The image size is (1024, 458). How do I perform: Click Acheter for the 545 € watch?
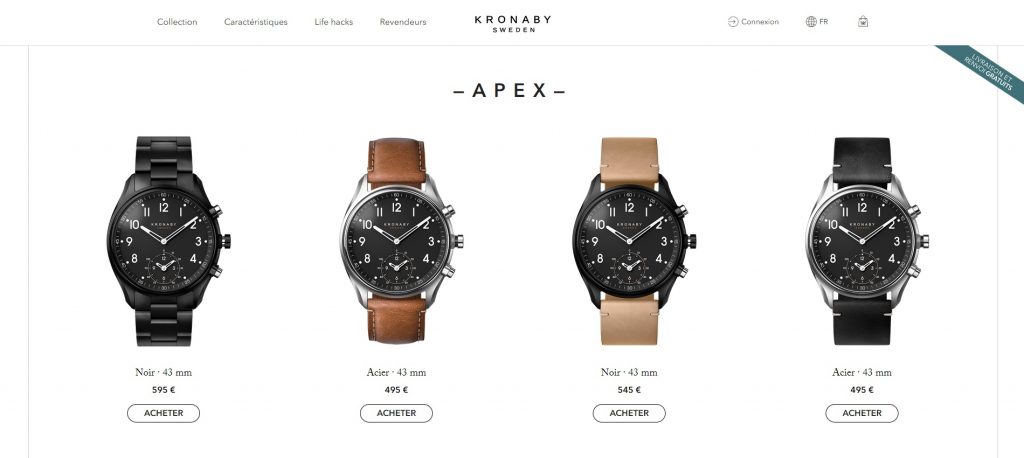click(629, 413)
